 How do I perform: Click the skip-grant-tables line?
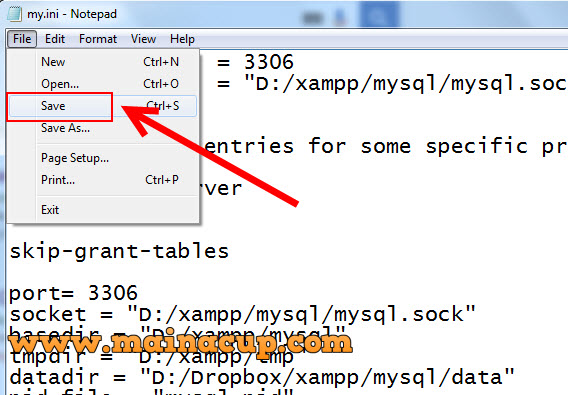(119, 251)
